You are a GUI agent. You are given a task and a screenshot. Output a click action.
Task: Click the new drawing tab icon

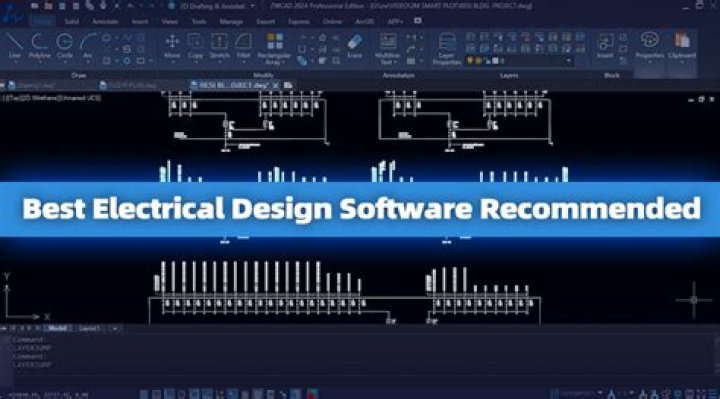(288, 85)
